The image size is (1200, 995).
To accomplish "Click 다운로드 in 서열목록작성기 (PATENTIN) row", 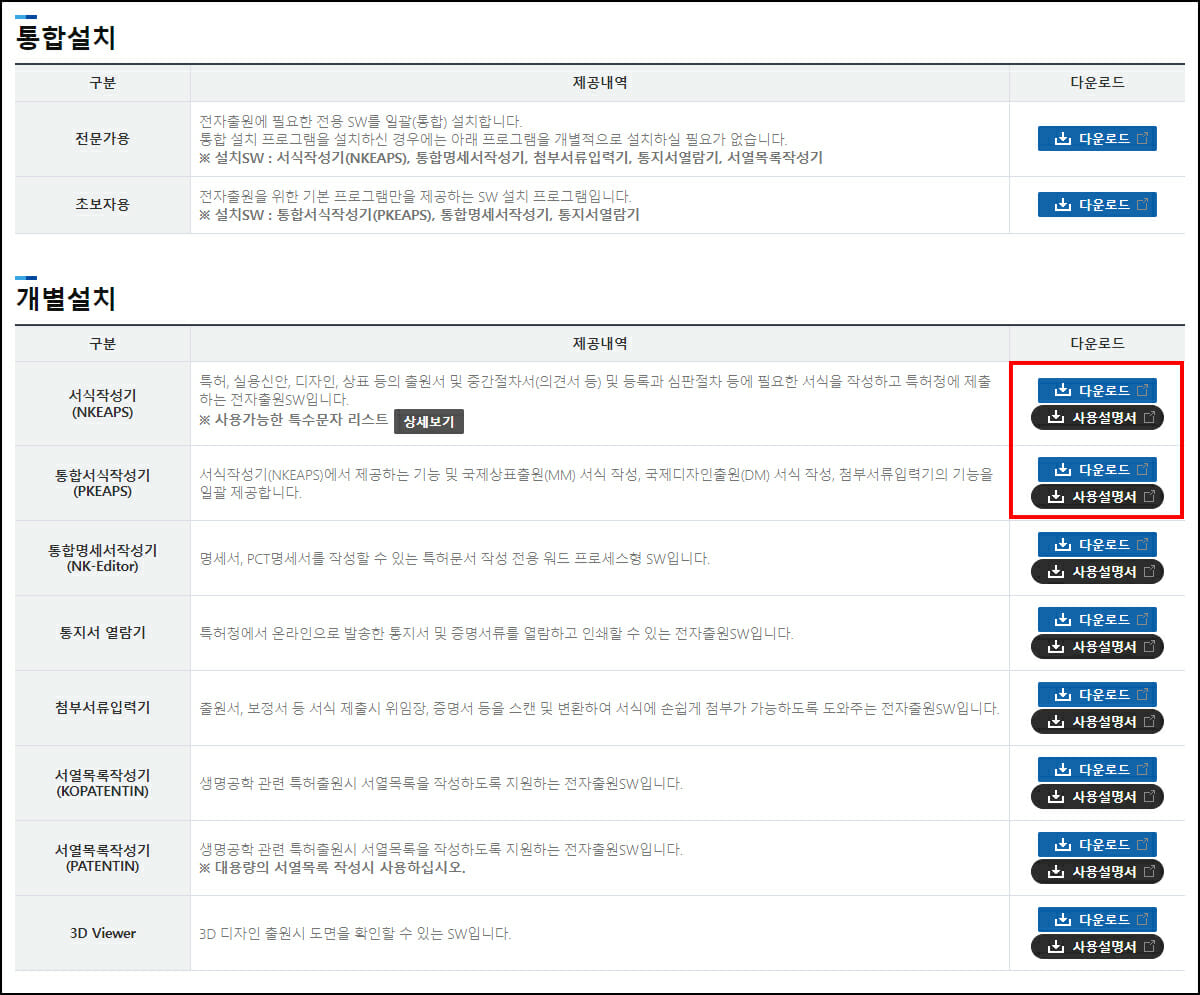I will (x=1097, y=844).
